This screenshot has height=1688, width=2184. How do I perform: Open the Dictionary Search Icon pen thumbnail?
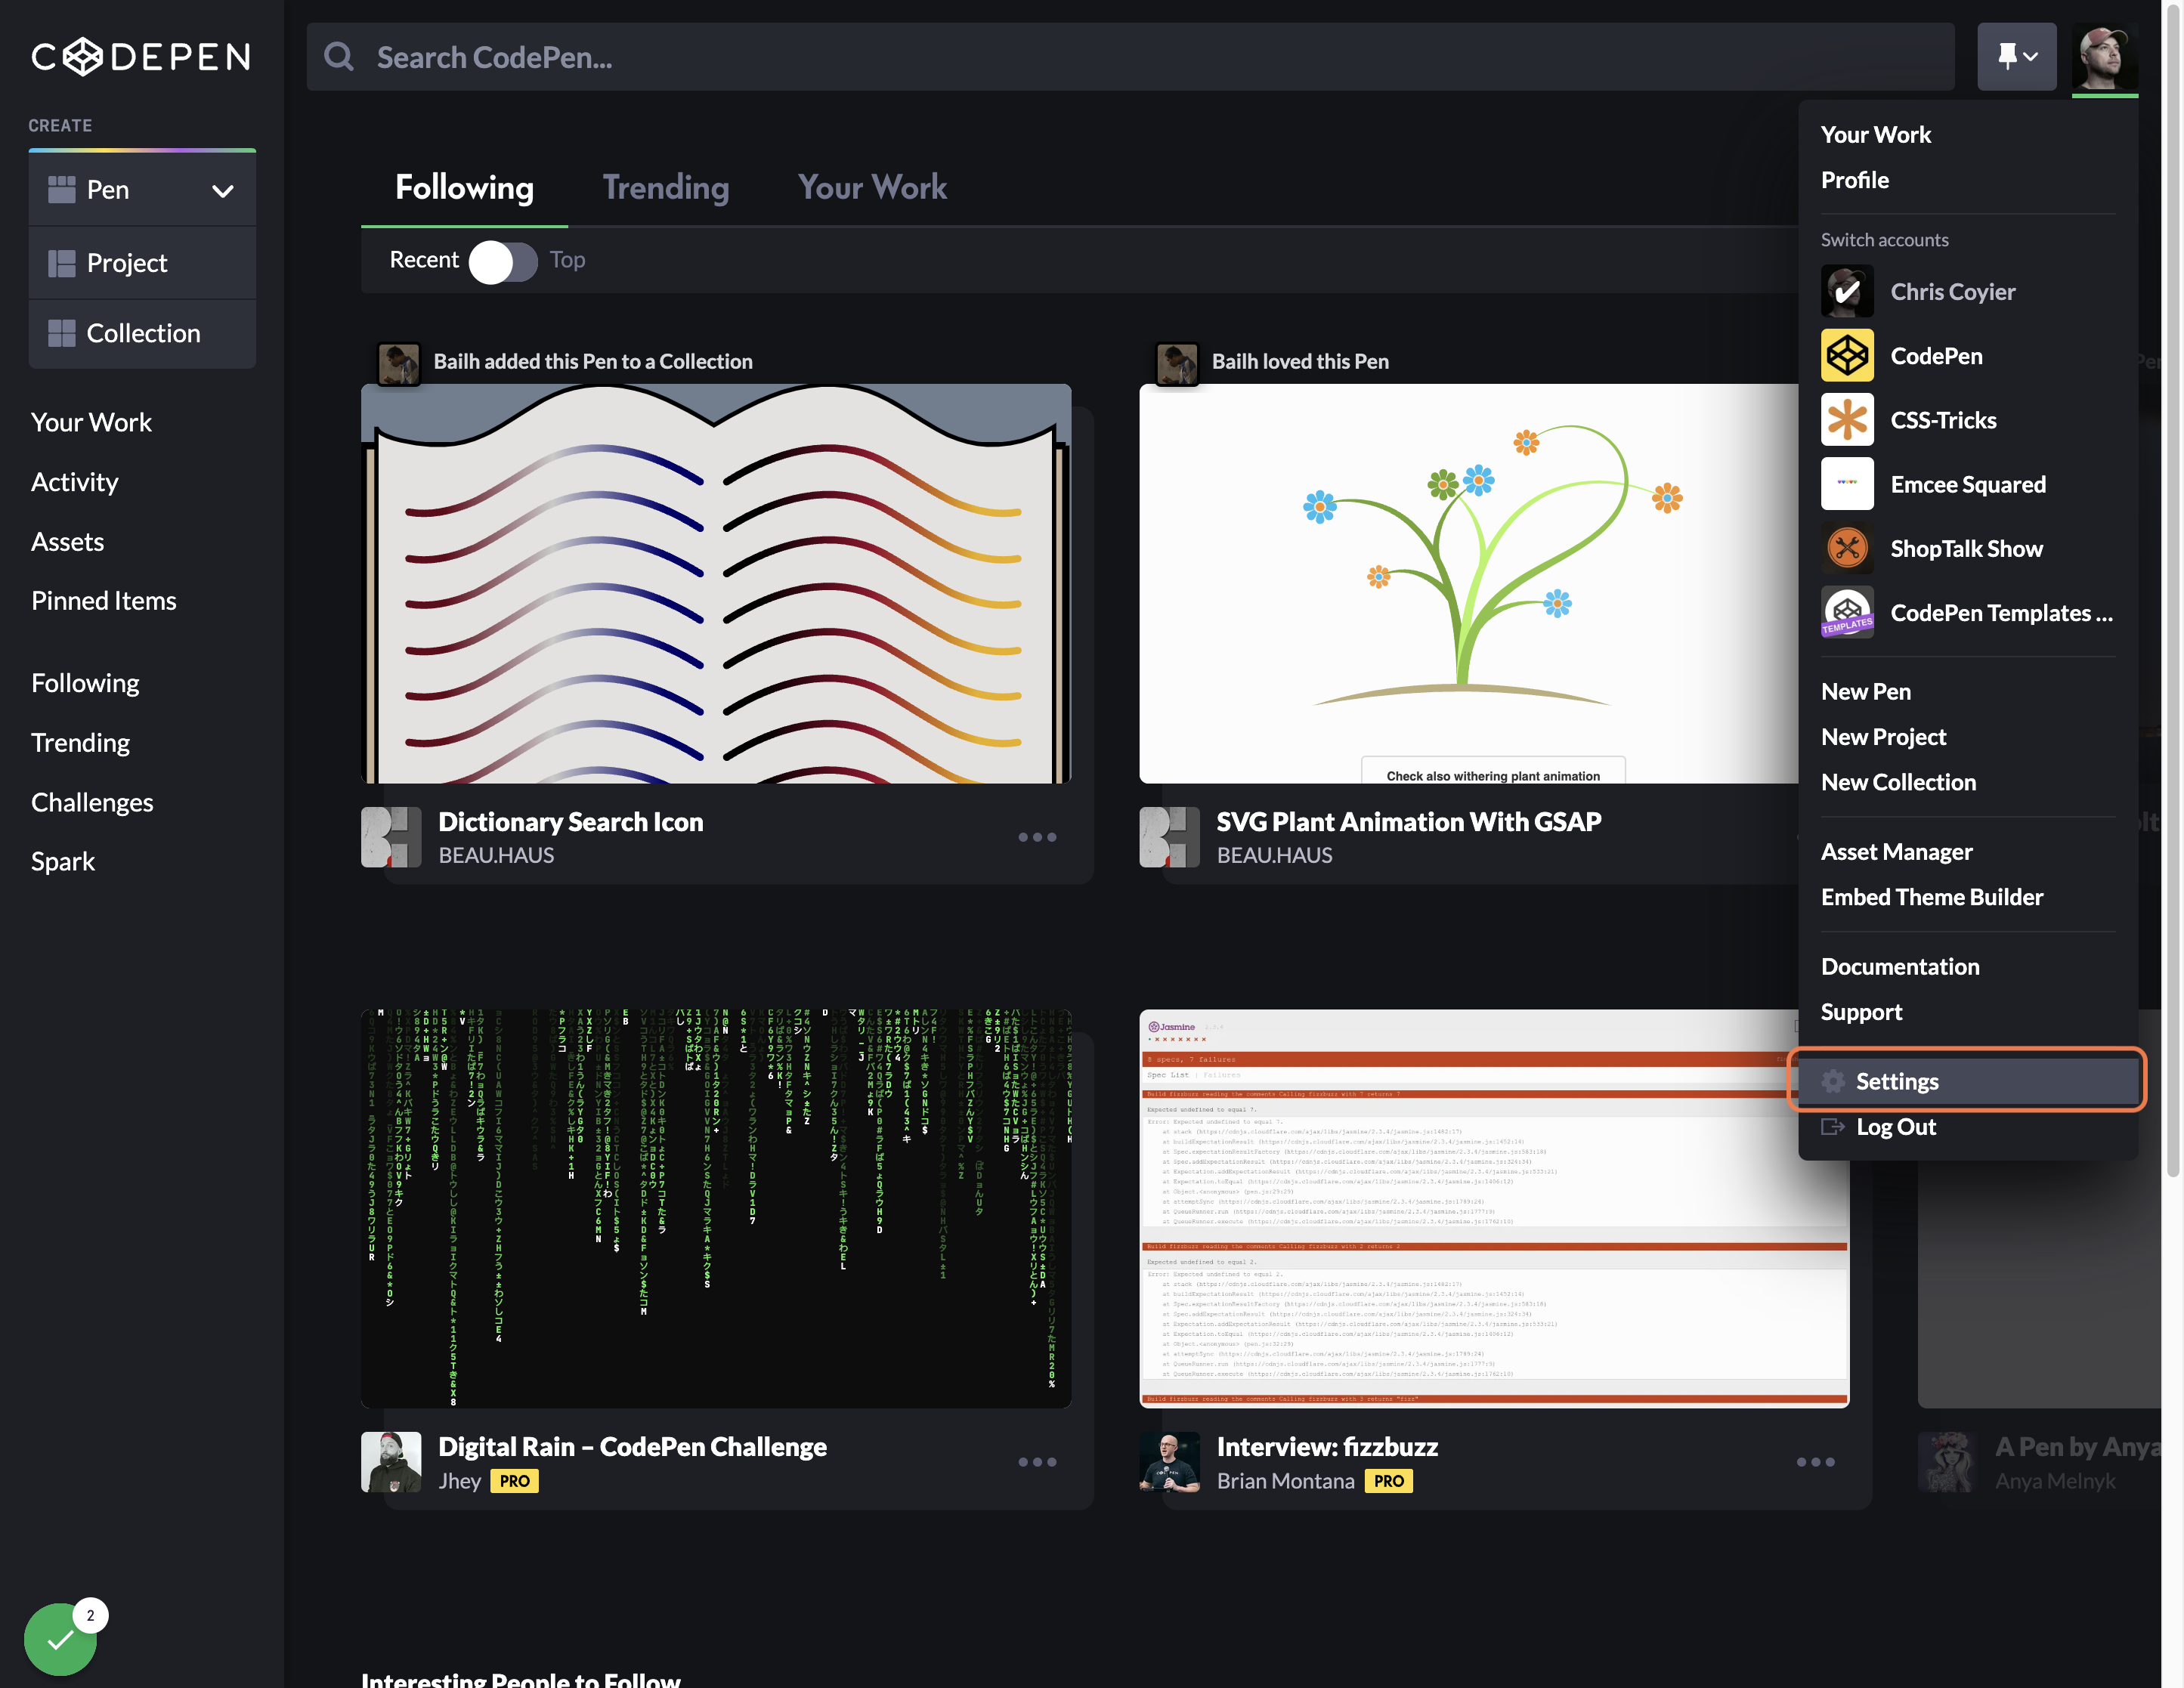716,583
